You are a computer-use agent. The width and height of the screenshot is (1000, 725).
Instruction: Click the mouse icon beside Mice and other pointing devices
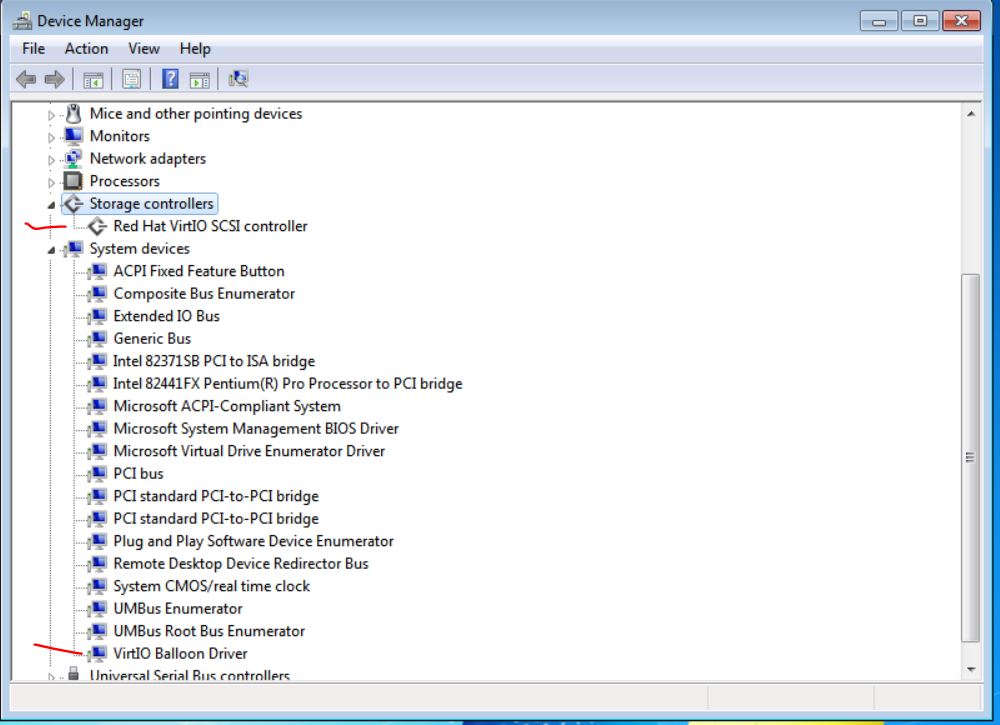[73, 114]
